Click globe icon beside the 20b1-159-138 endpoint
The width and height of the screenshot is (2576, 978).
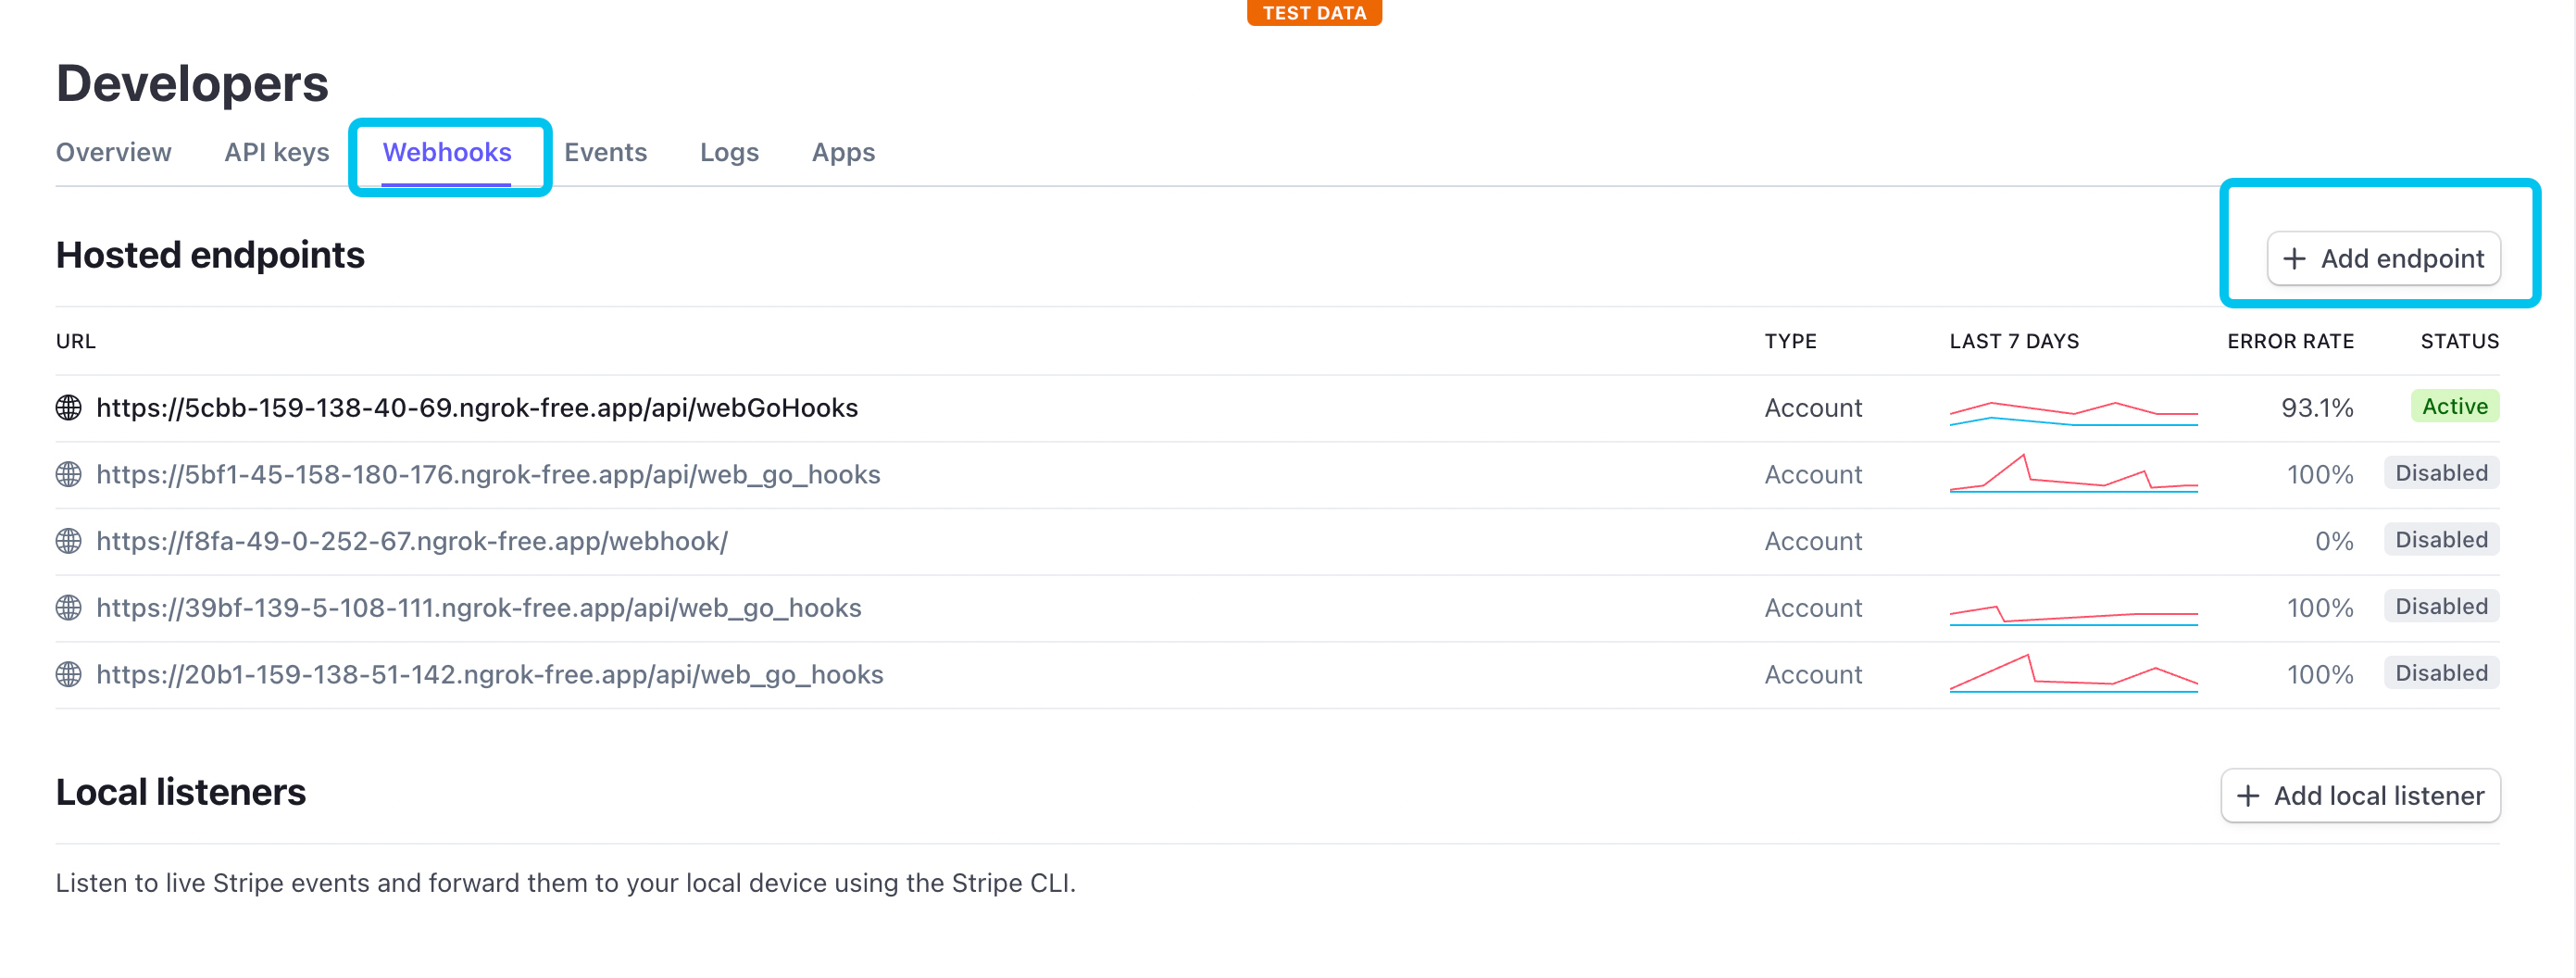(68, 674)
